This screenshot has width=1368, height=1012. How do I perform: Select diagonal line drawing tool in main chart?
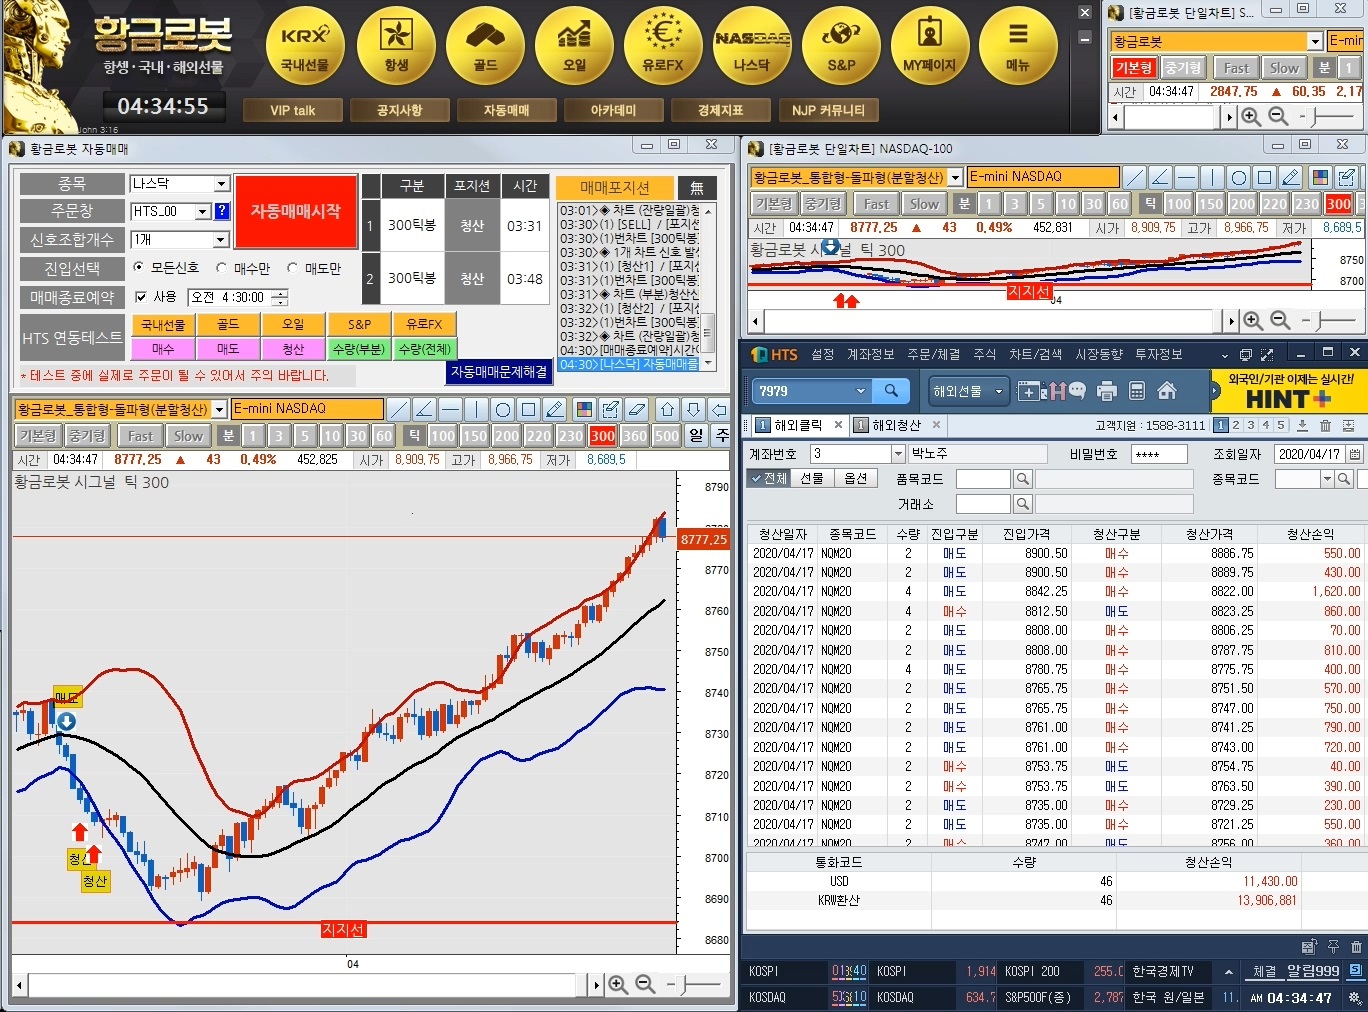398,409
